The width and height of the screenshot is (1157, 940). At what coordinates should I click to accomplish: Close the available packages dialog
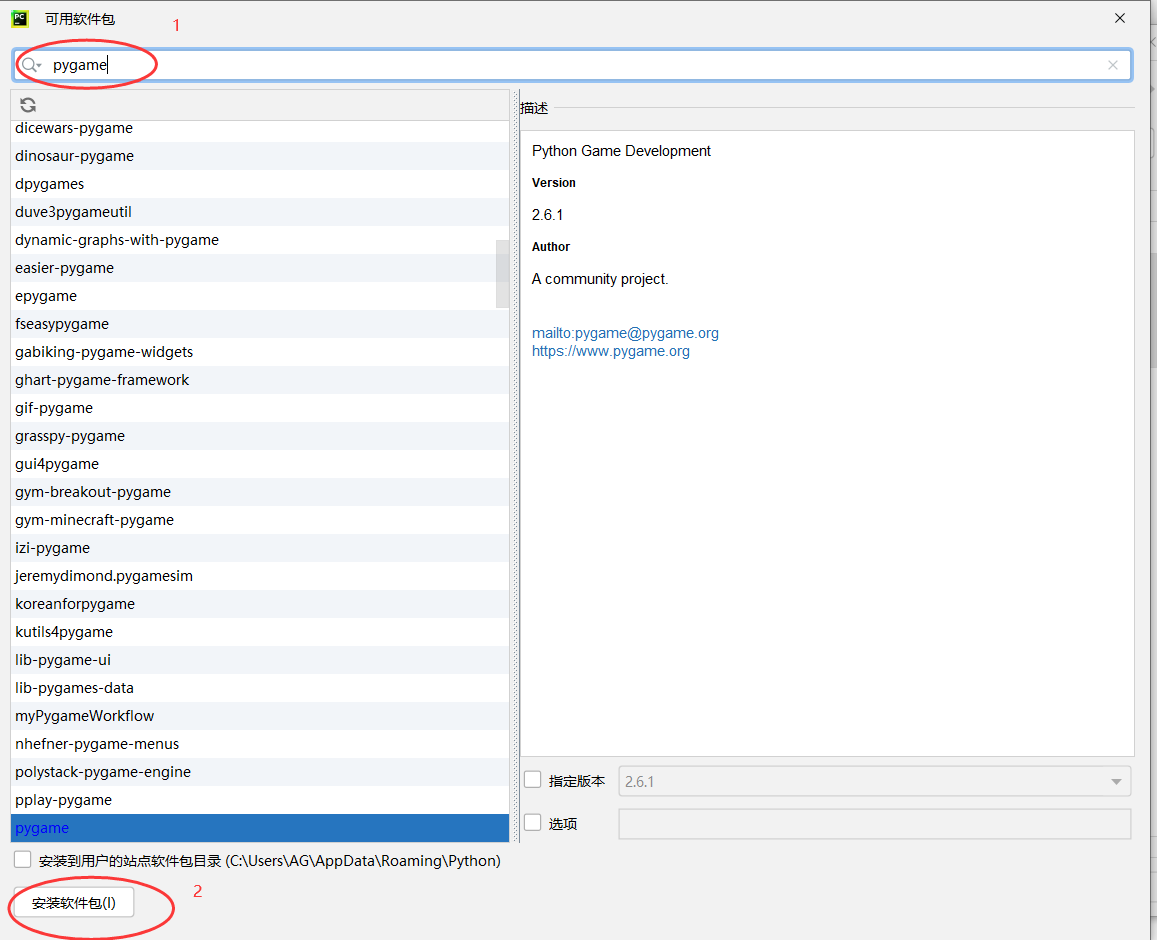pyautogui.click(x=1119, y=18)
